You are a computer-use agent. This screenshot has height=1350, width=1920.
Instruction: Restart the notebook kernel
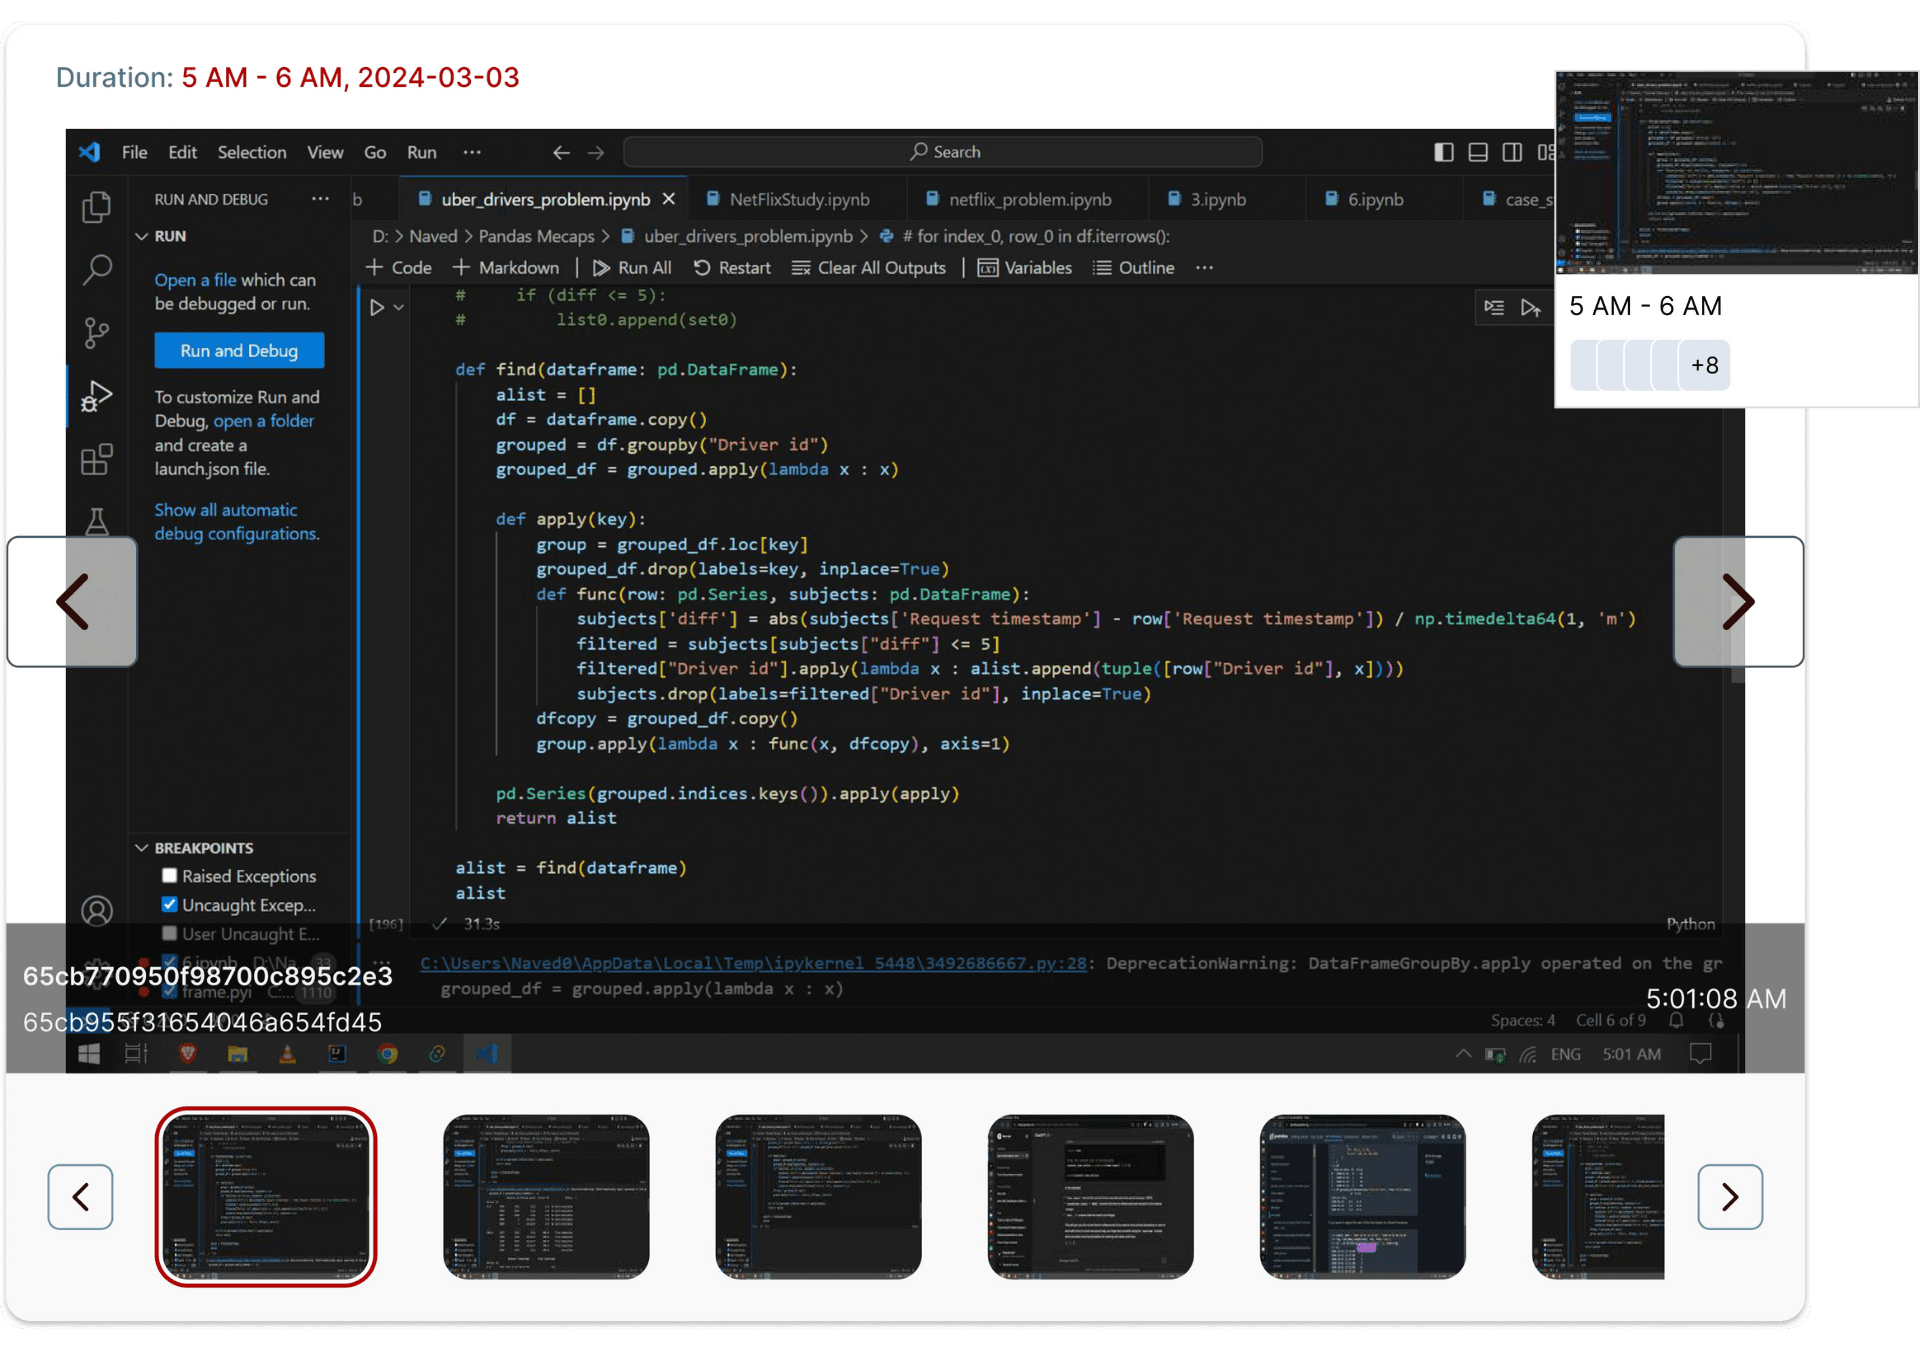point(732,268)
